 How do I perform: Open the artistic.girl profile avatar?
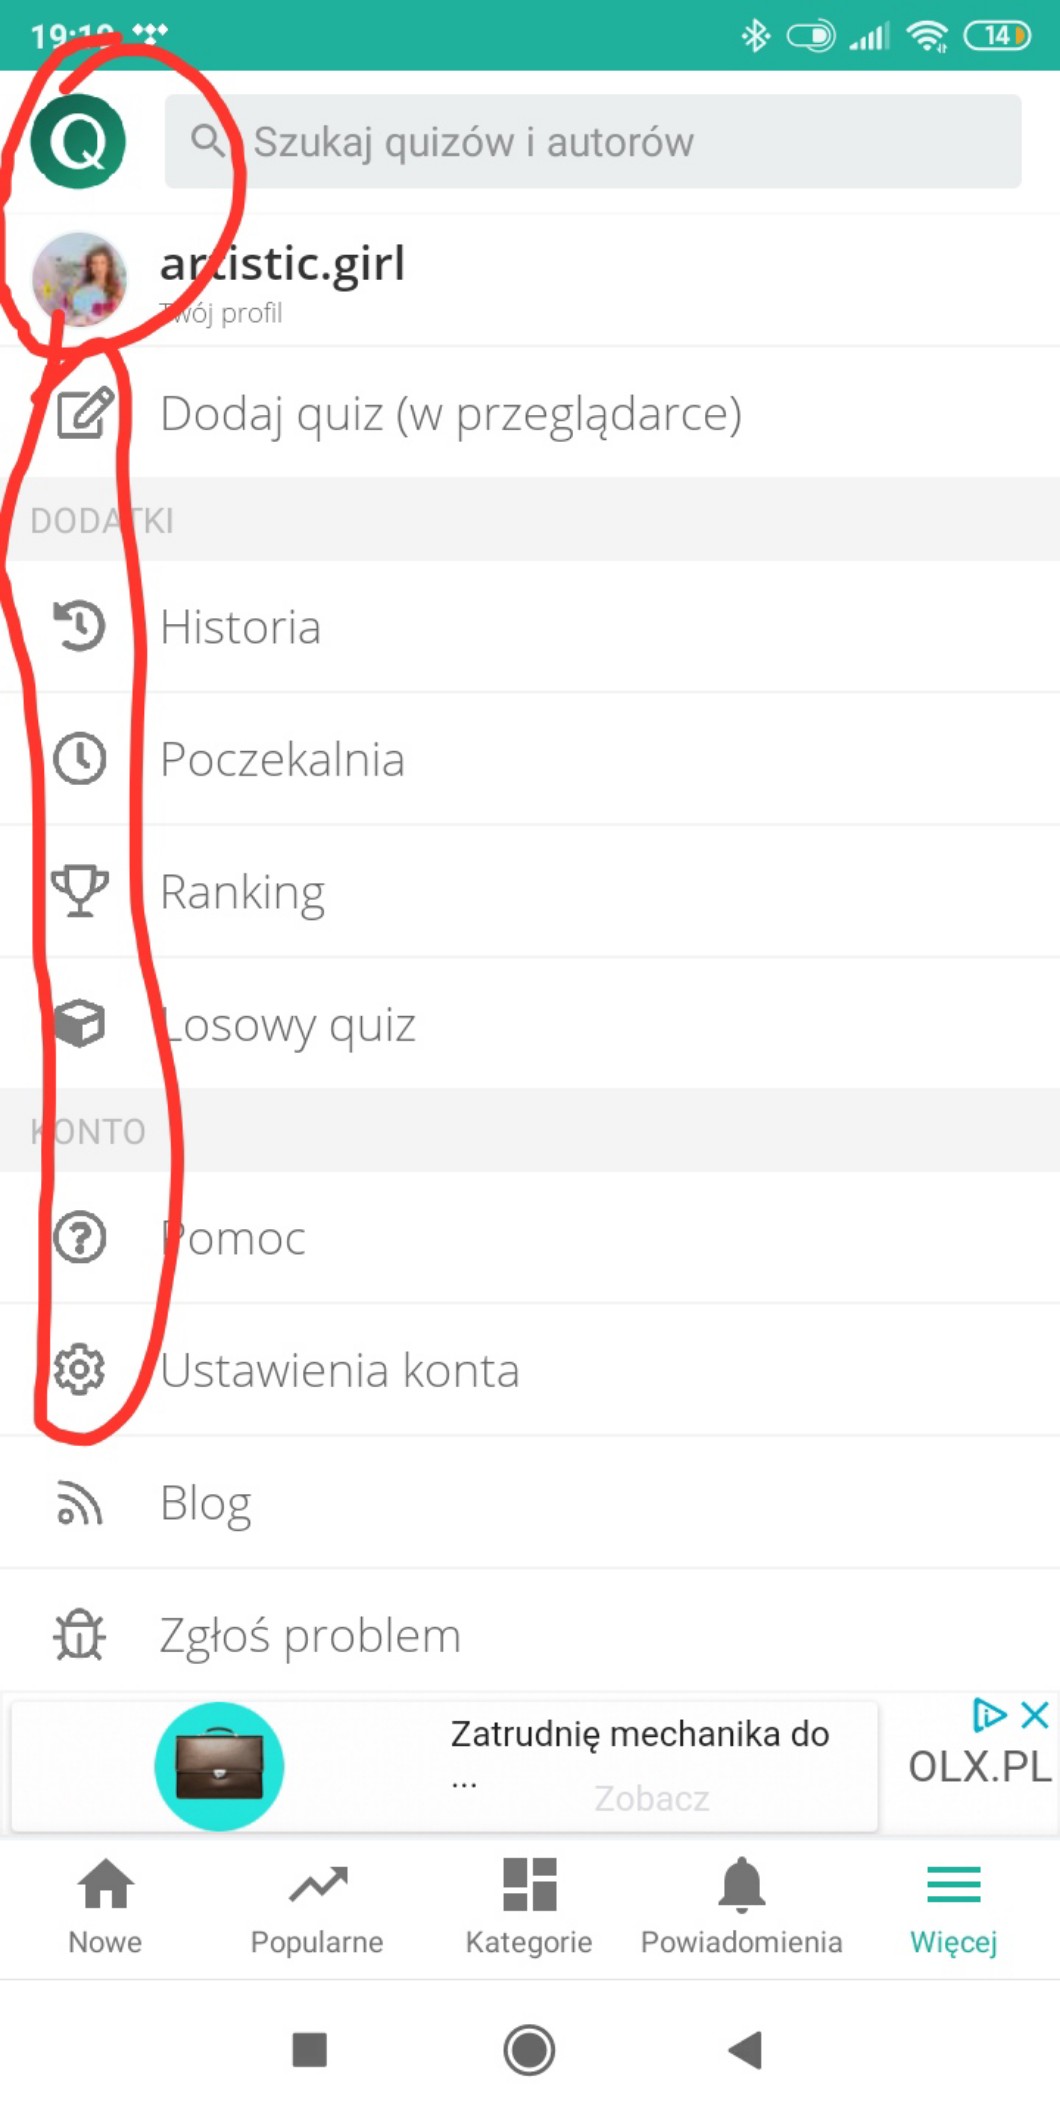click(79, 280)
